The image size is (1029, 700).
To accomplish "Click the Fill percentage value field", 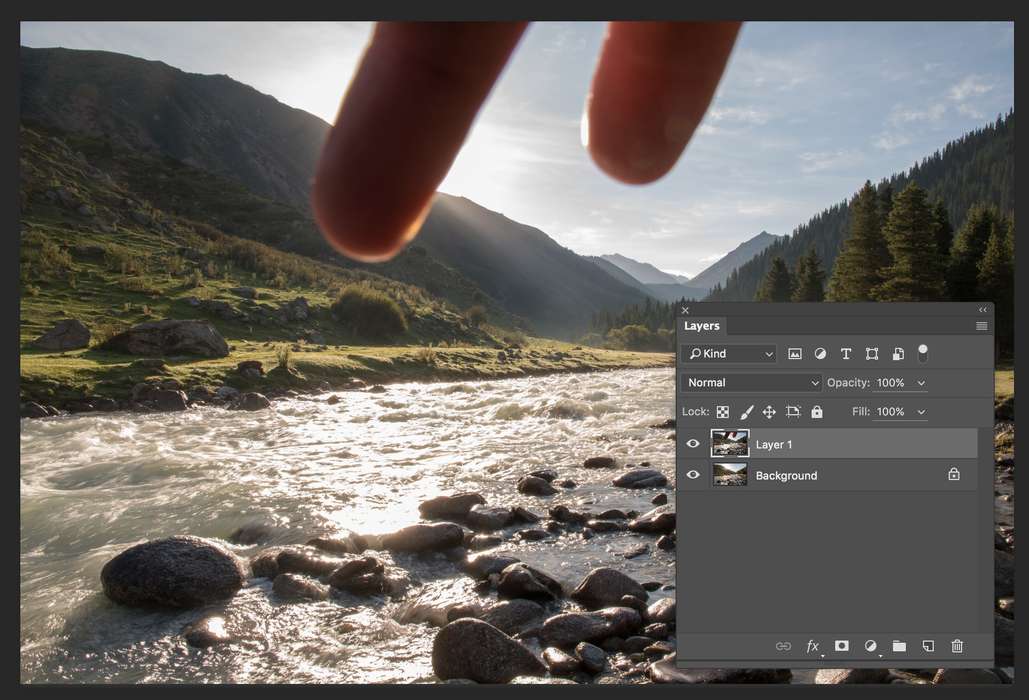I will point(891,412).
